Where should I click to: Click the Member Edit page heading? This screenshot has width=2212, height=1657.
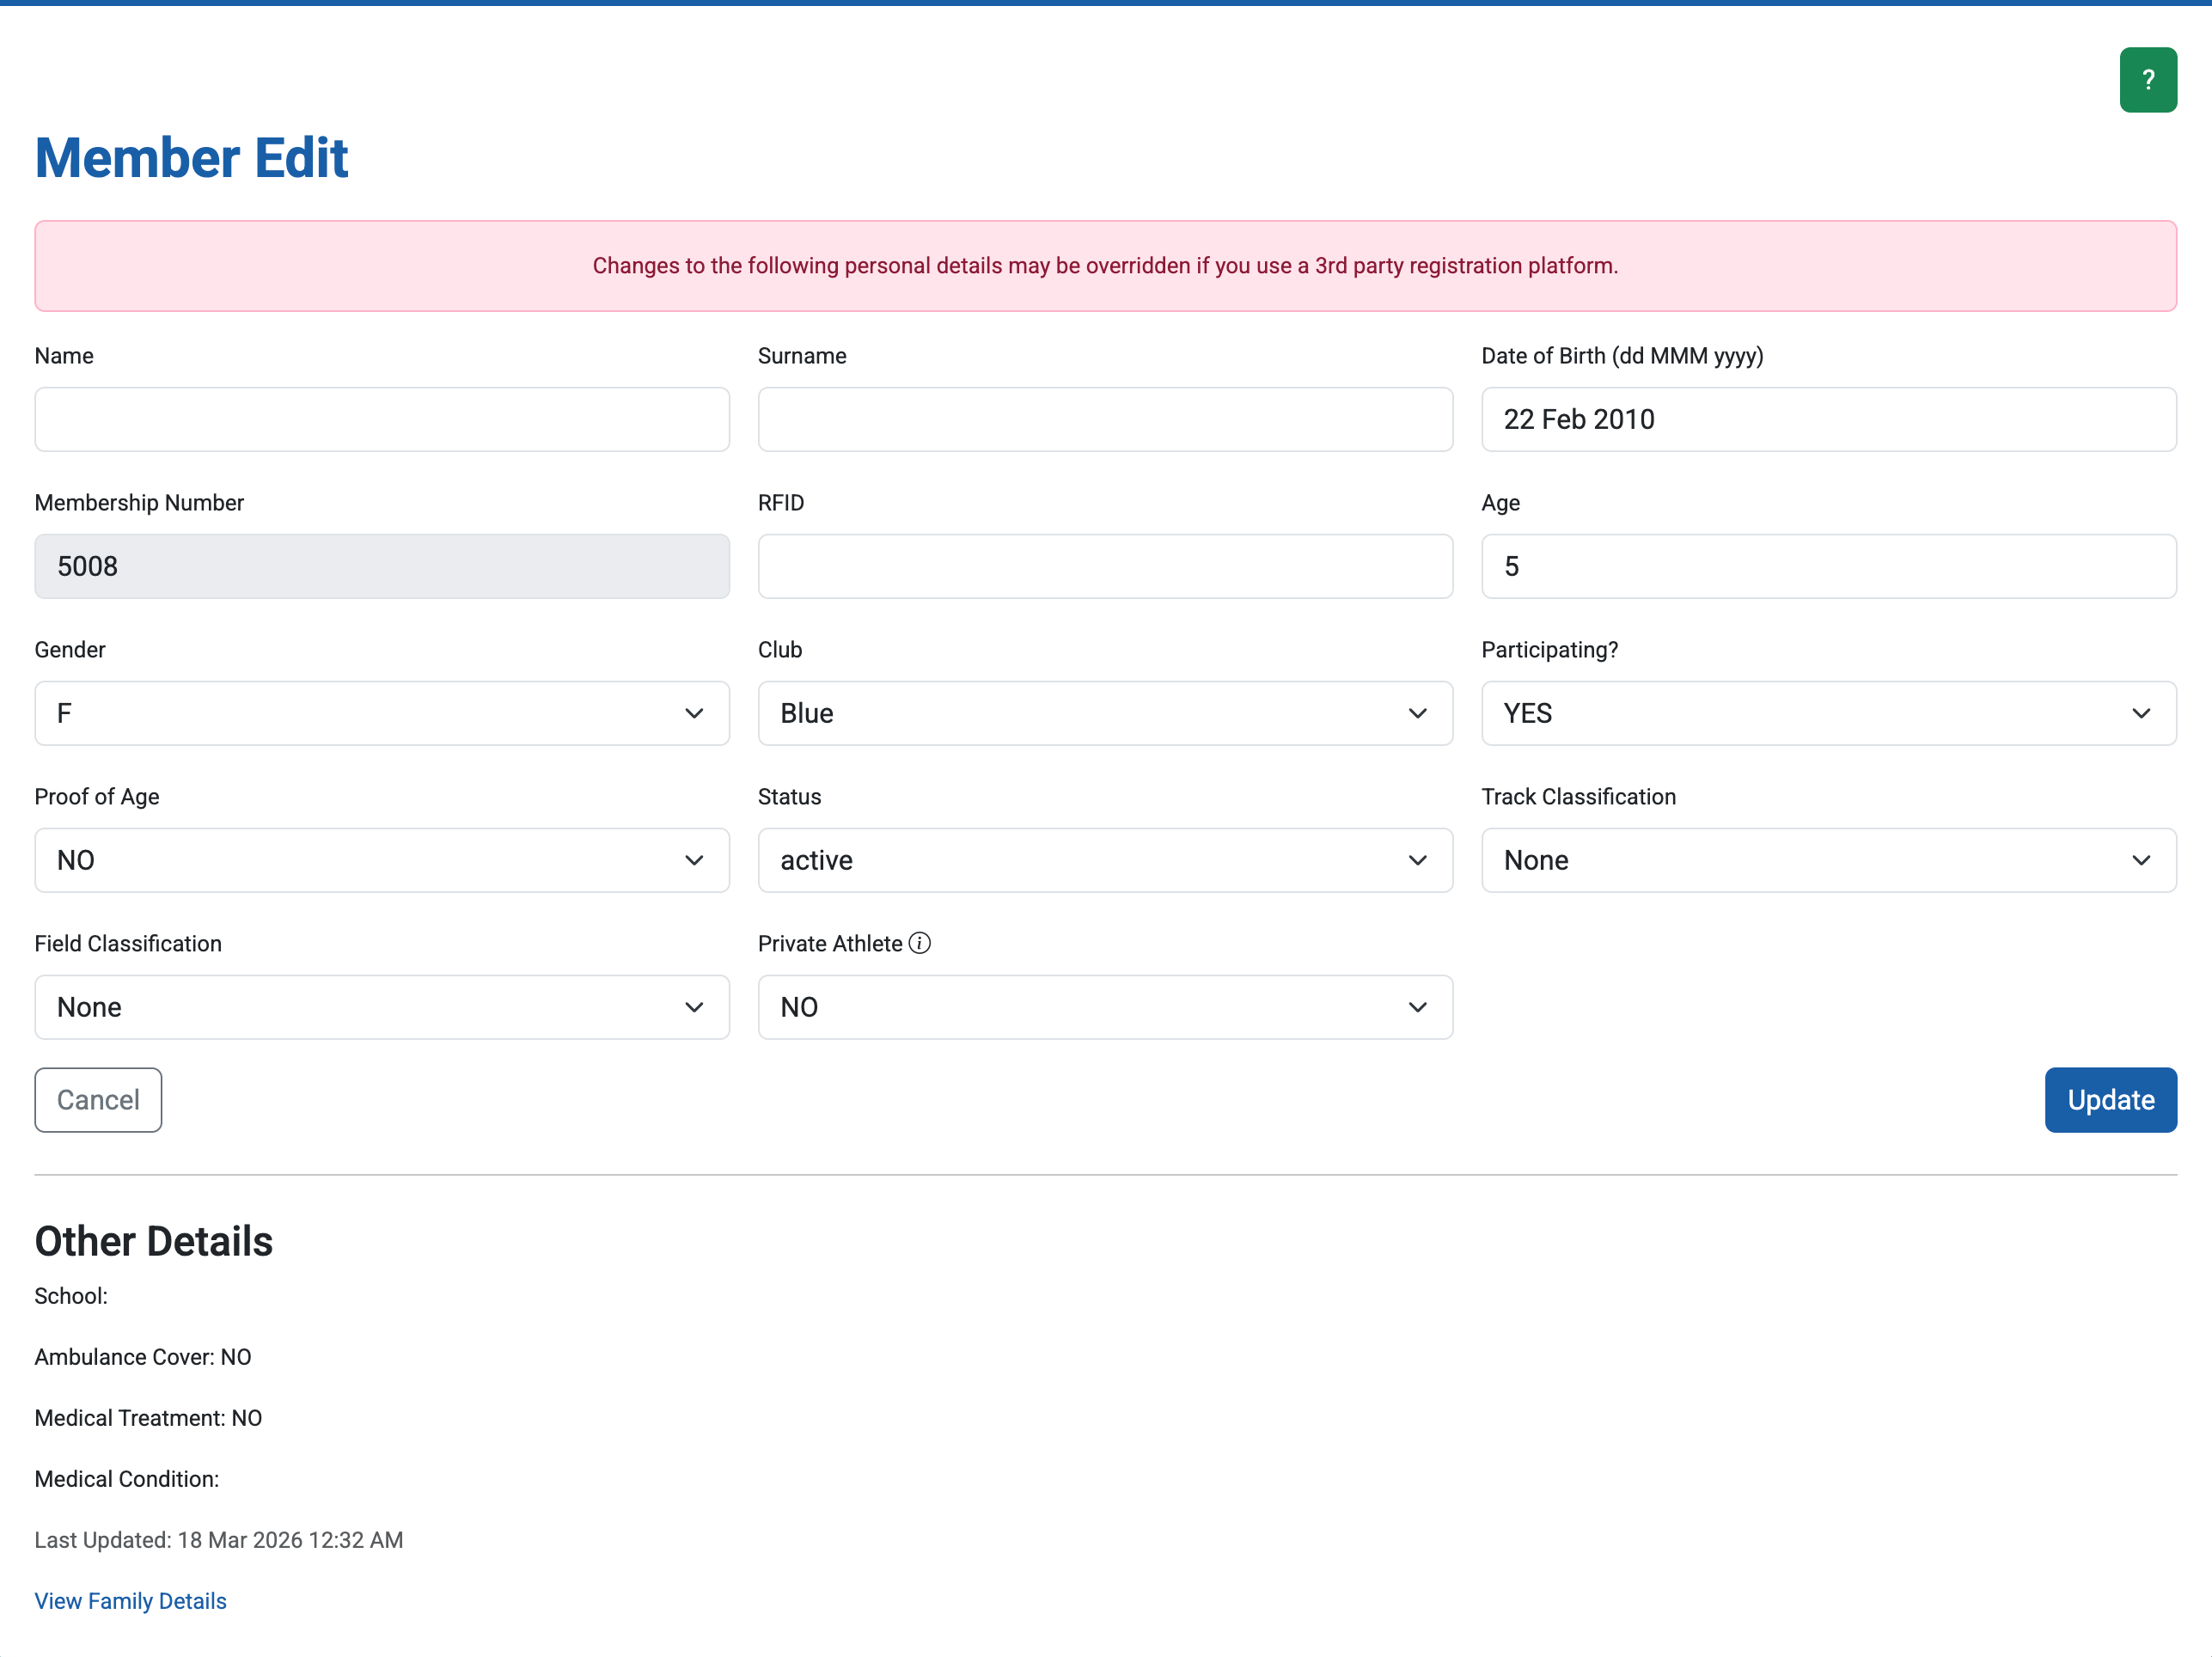tap(191, 158)
